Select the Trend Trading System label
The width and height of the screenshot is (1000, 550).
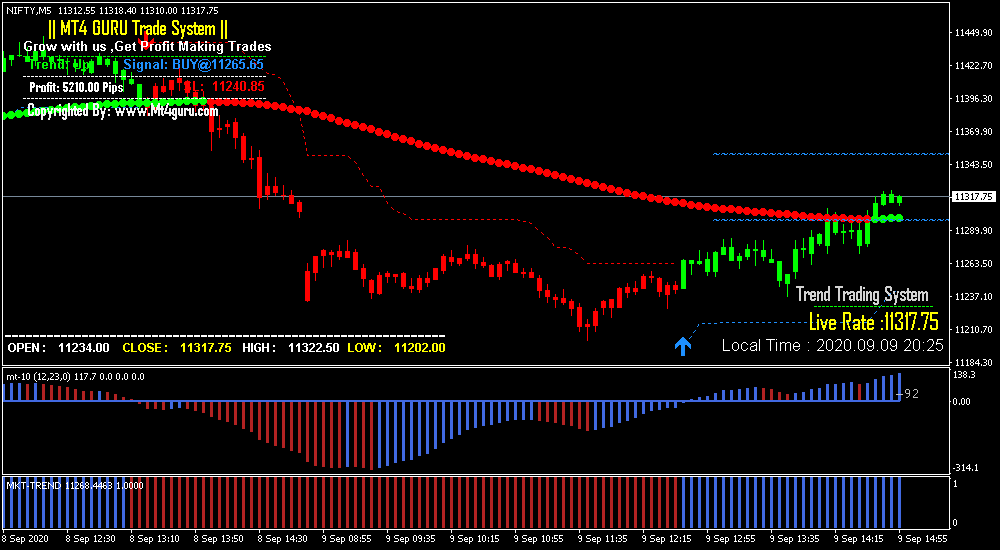coord(862,294)
